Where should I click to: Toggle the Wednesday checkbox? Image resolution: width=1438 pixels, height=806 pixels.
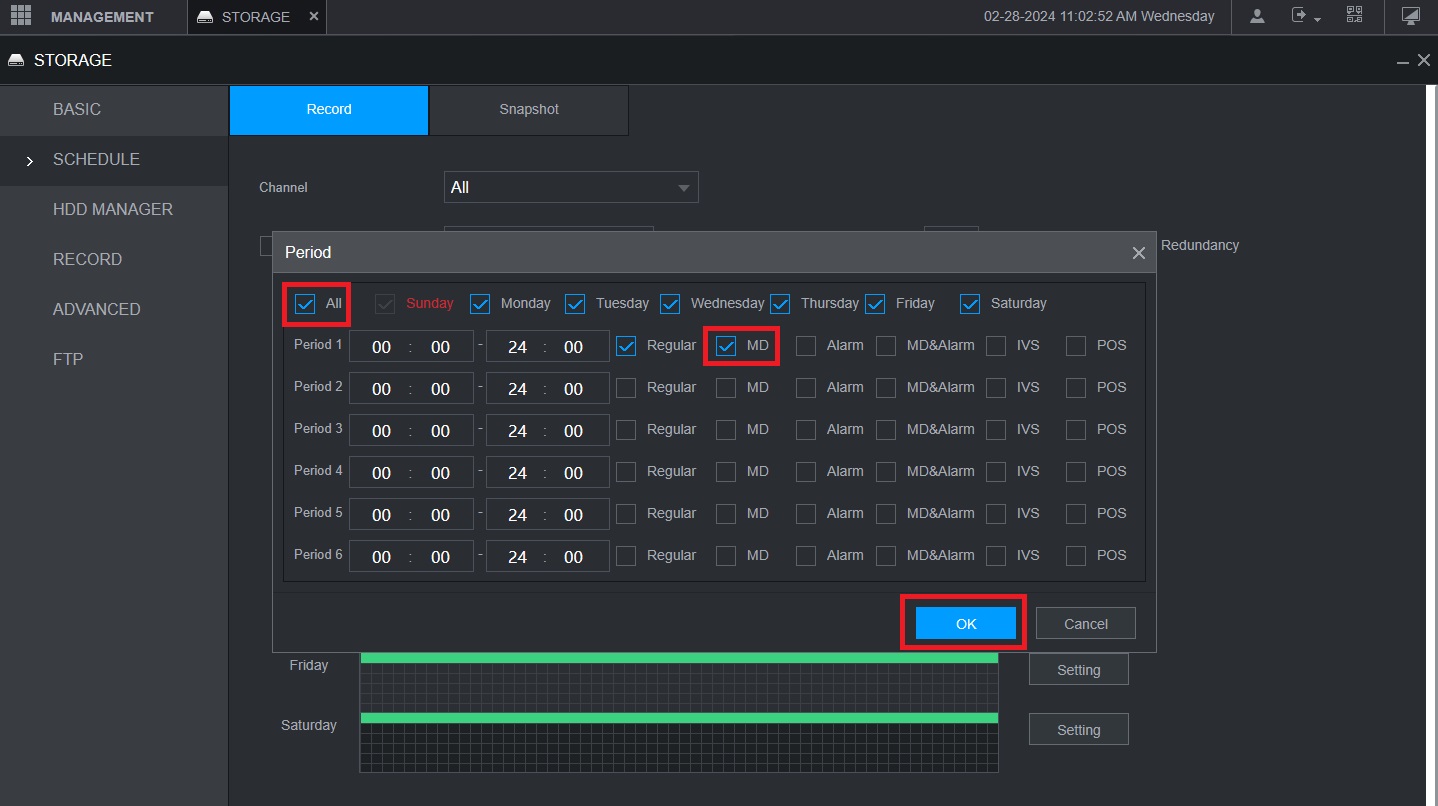click(x=670, y=303)
